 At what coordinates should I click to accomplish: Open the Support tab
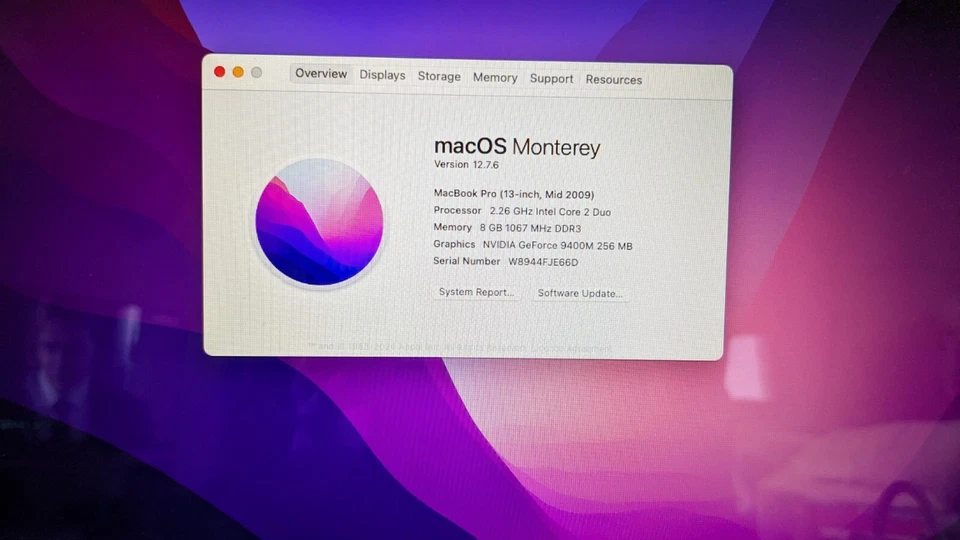pyautogui.click(x=551, y=79)
